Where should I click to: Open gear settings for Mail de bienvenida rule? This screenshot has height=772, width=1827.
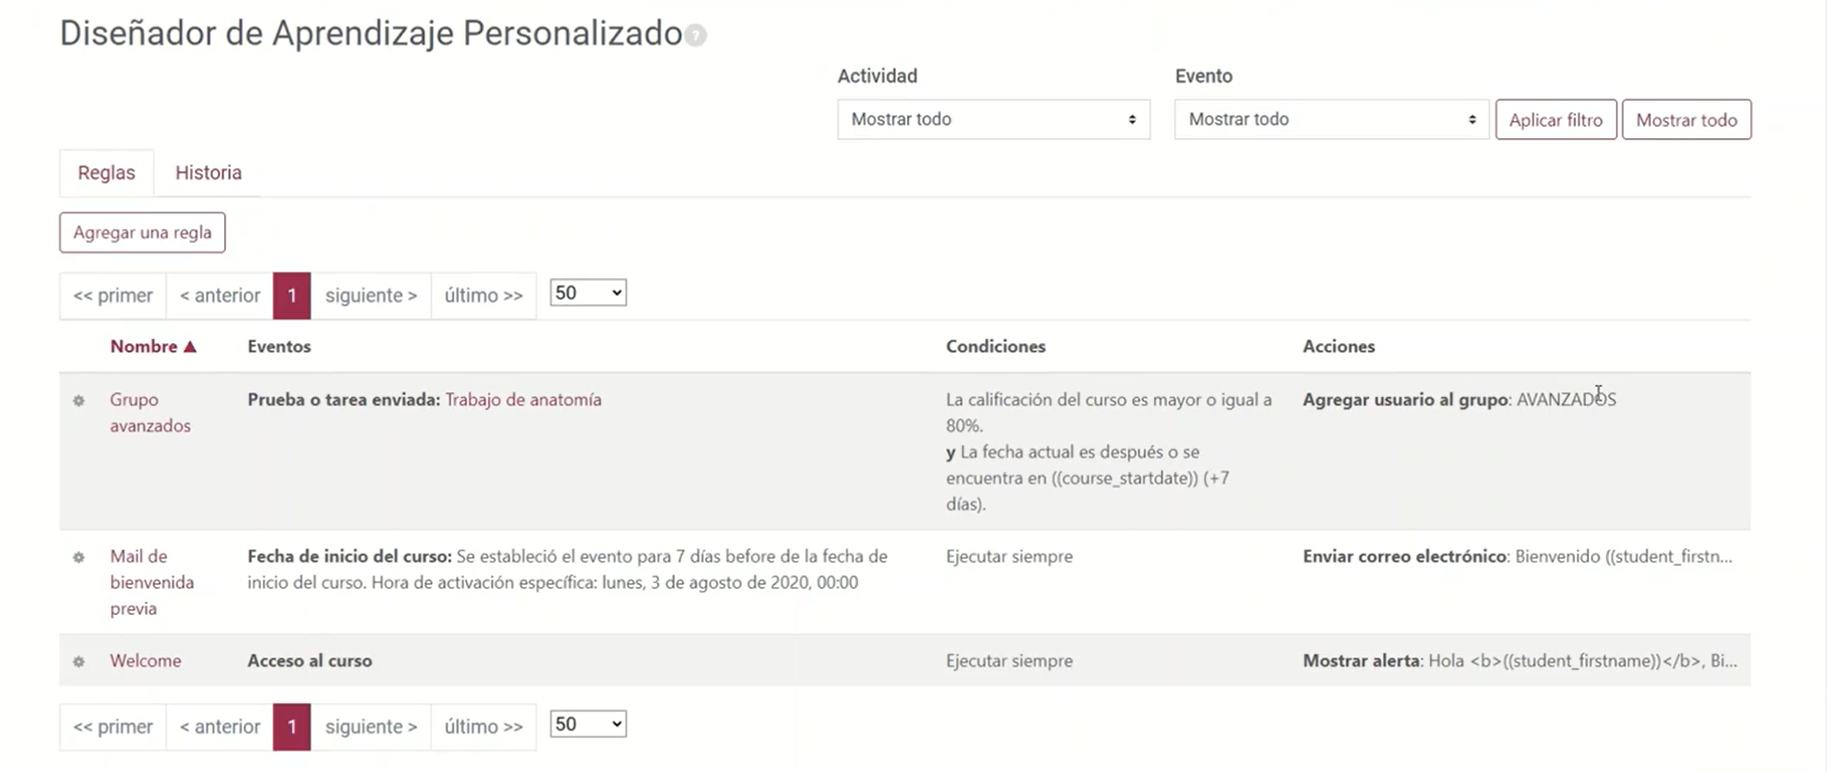tap(79, 557)
